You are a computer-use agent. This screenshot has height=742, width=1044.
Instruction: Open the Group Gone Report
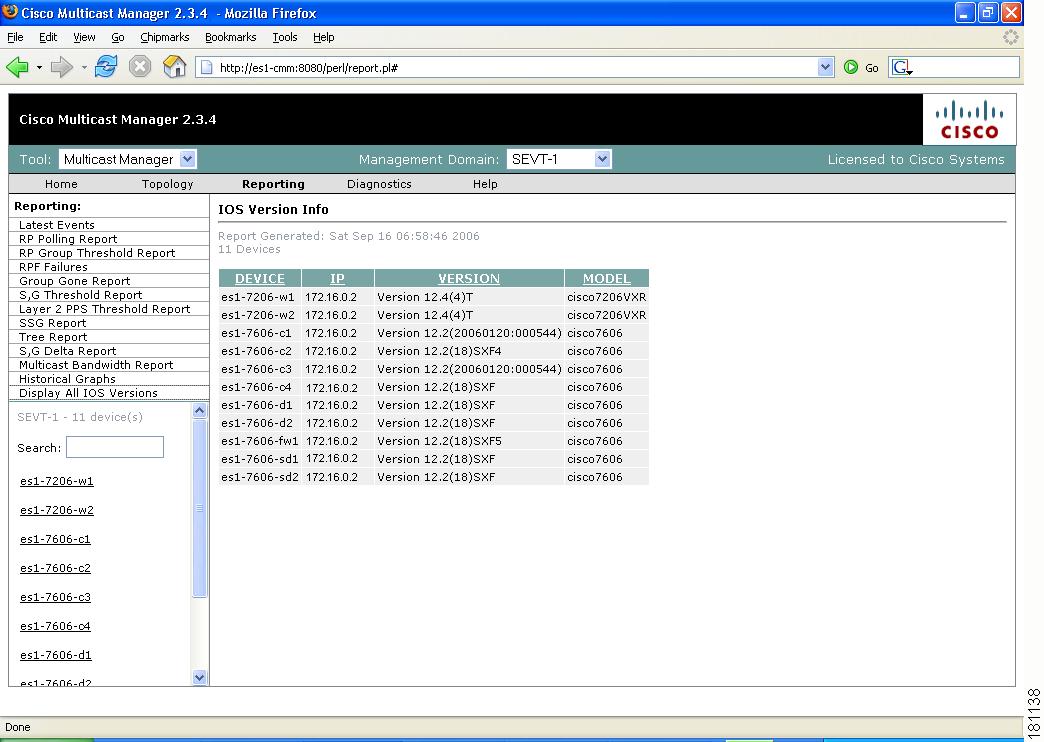click(75, 281)
